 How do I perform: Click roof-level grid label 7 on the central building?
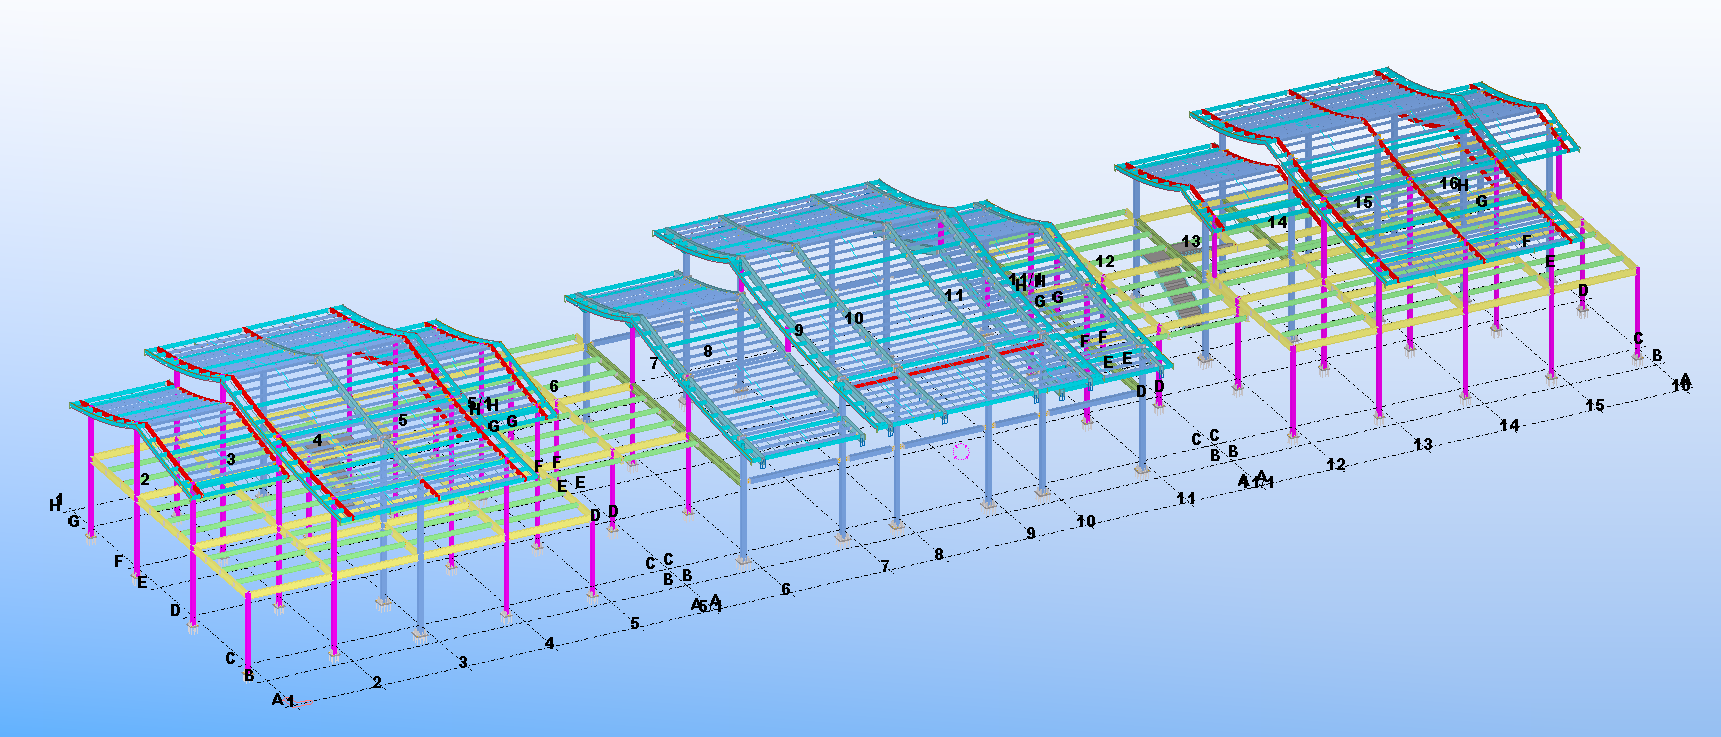coord(654,363)
